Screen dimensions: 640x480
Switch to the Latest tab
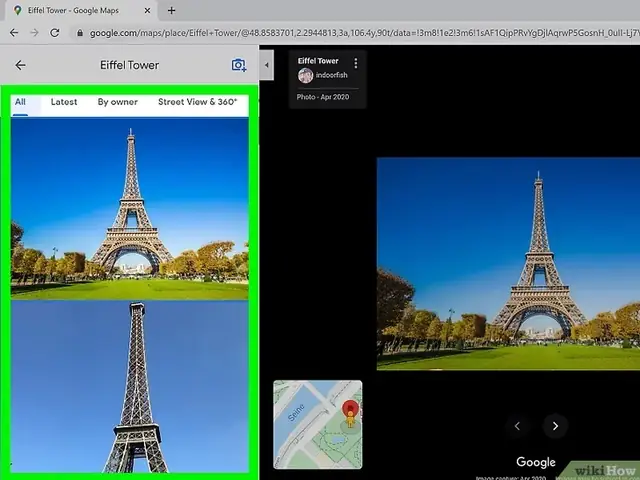(64, 102)
